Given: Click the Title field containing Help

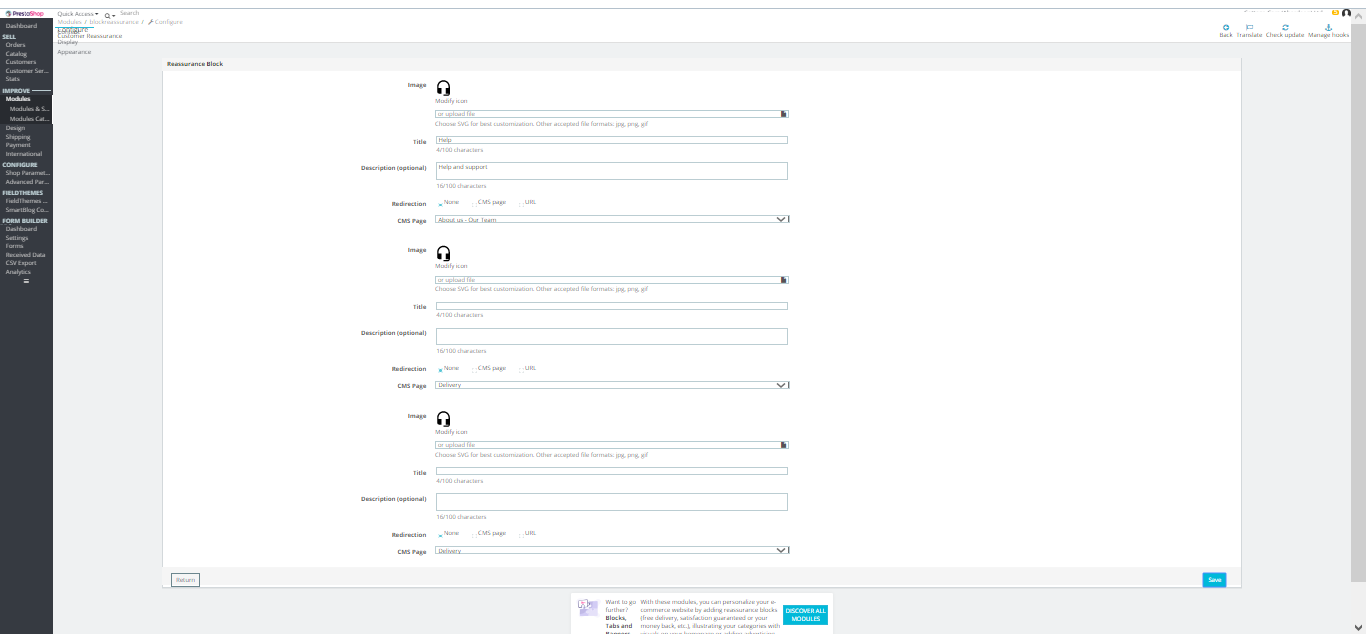Looking at the screenshot, I should pyautogui.click(x=612, y=140).
